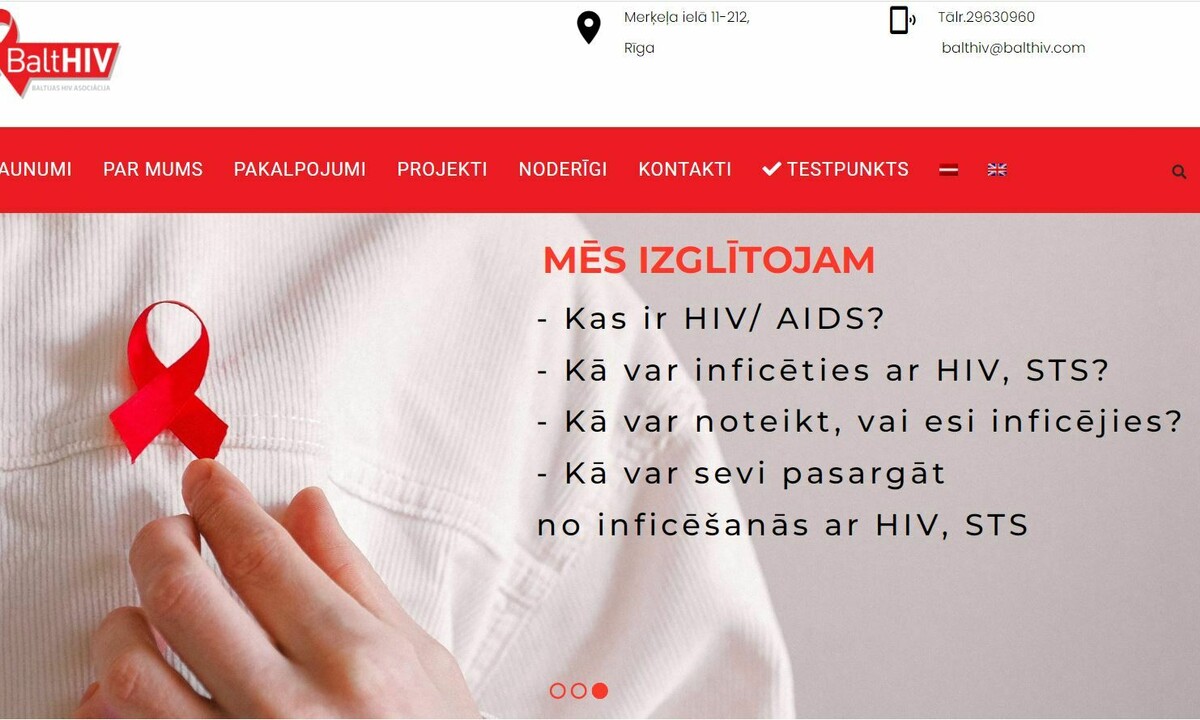Switch language with the Latvian flag
Image resolution: width=1200 pixels, height=720 pixels.
948,170
